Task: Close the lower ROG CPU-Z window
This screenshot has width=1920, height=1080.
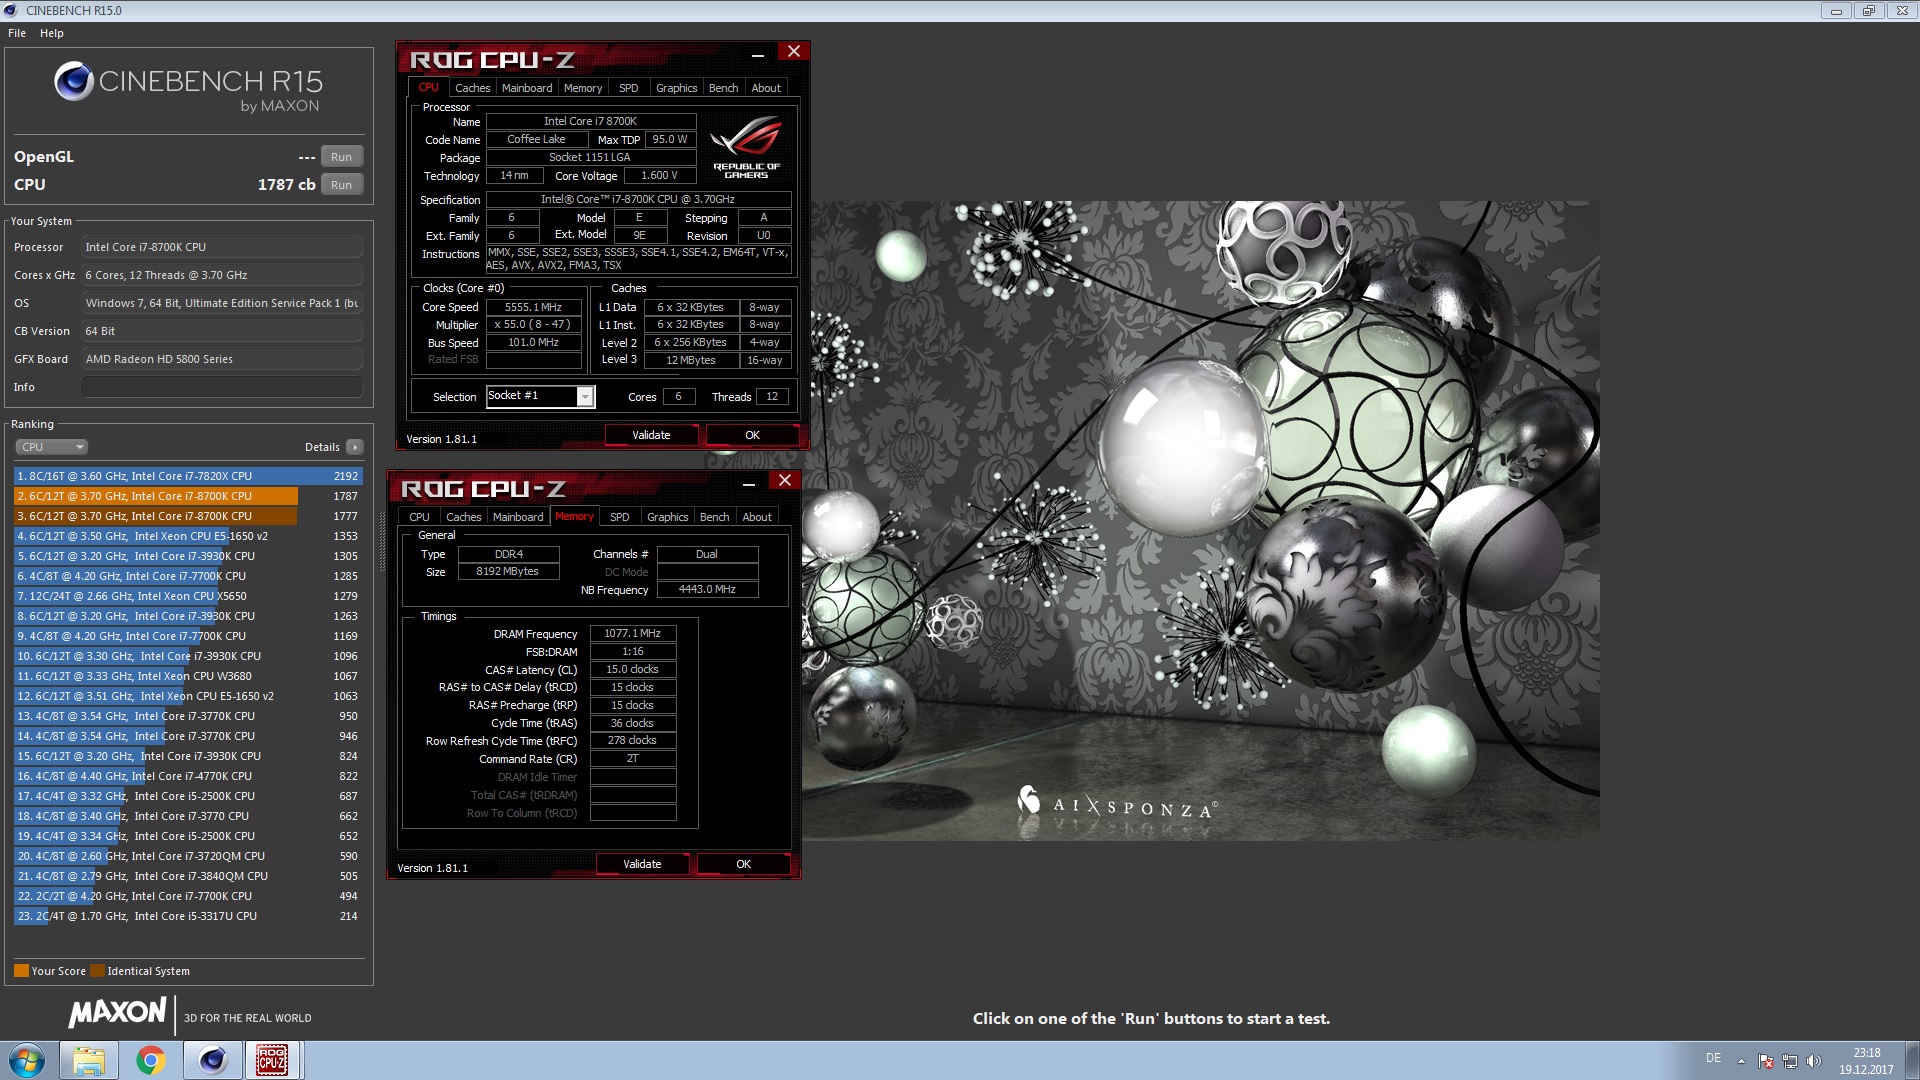Action: click(x=785, y=481)
